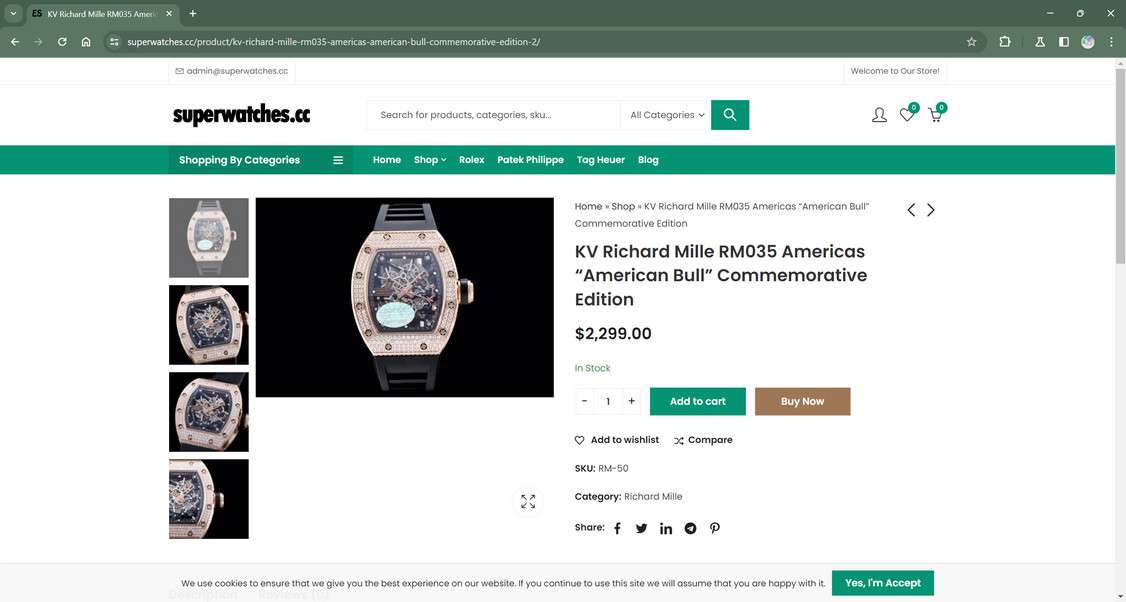Click the Add to cart button

pyautogui.click(x=697, y=402)
